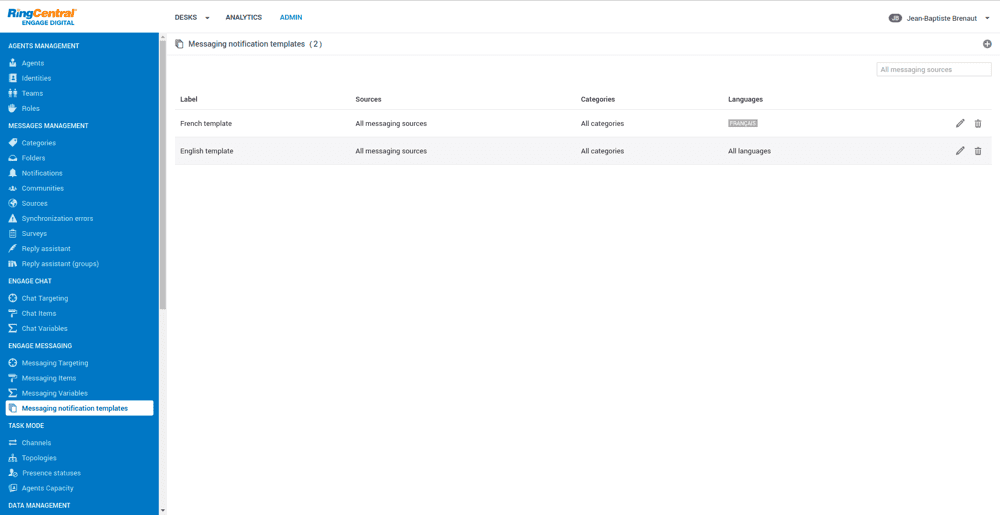1000x515 pixels.
Task: Delete the French template via trash icon
Action: click(x=978, y=124)
